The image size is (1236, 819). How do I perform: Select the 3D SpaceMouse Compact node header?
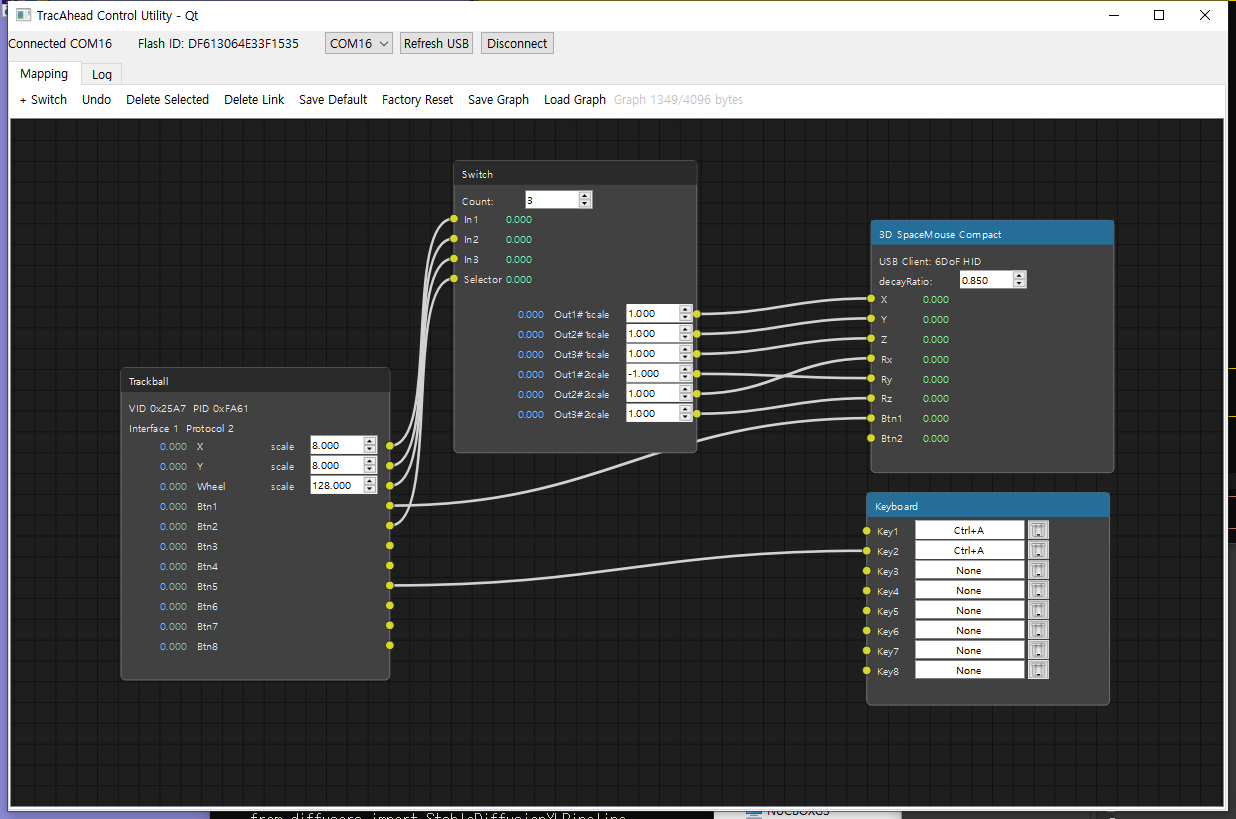pyautogui.click(x=992, y=234)
